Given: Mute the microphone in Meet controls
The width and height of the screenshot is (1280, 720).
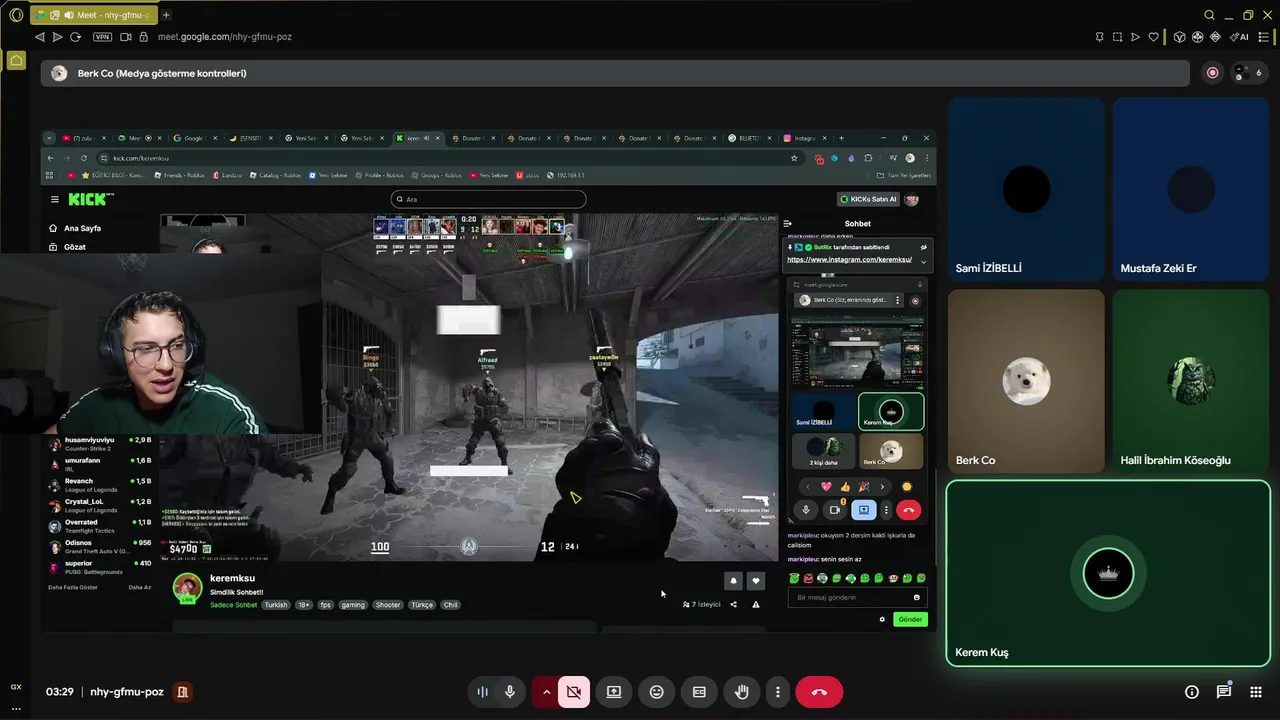Looking at the screenshot, I should tap(510, 692).
